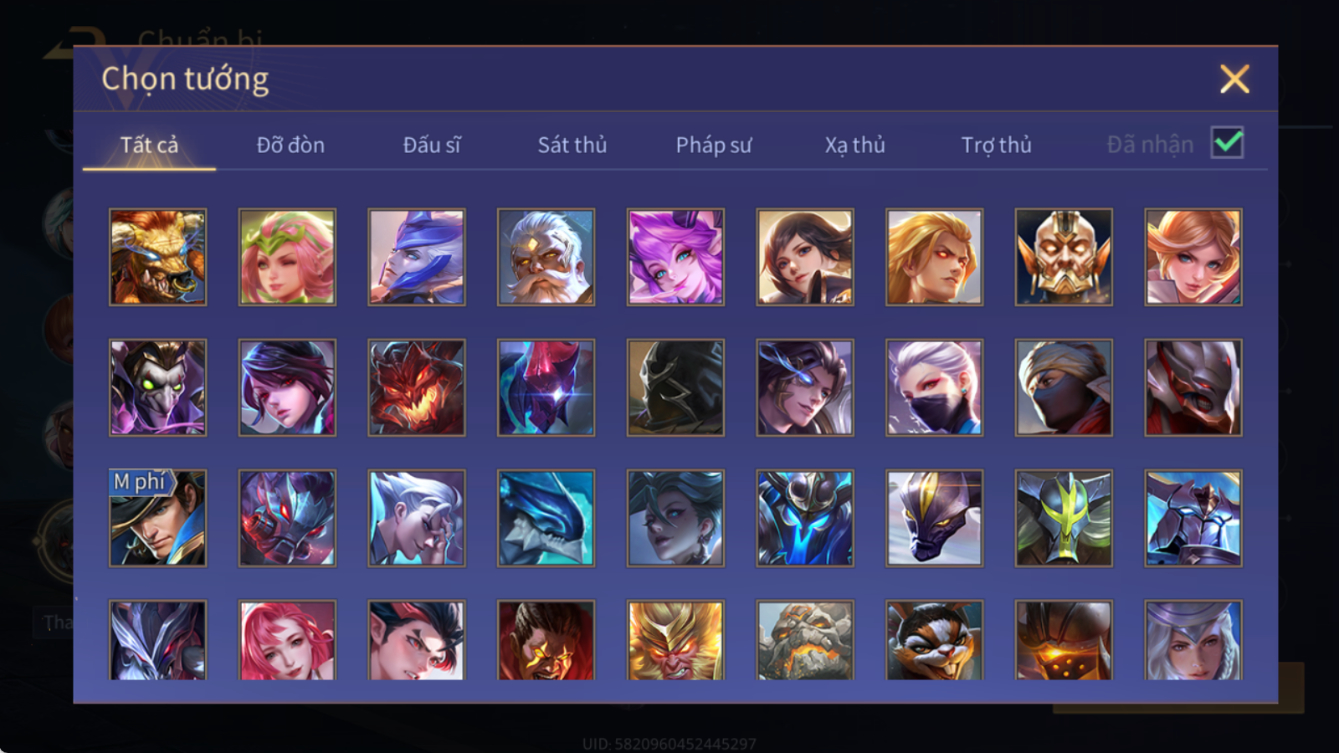Open the 'Sát thủ' tab
This screenshot has width=1339, height=753.
point(572,145)
